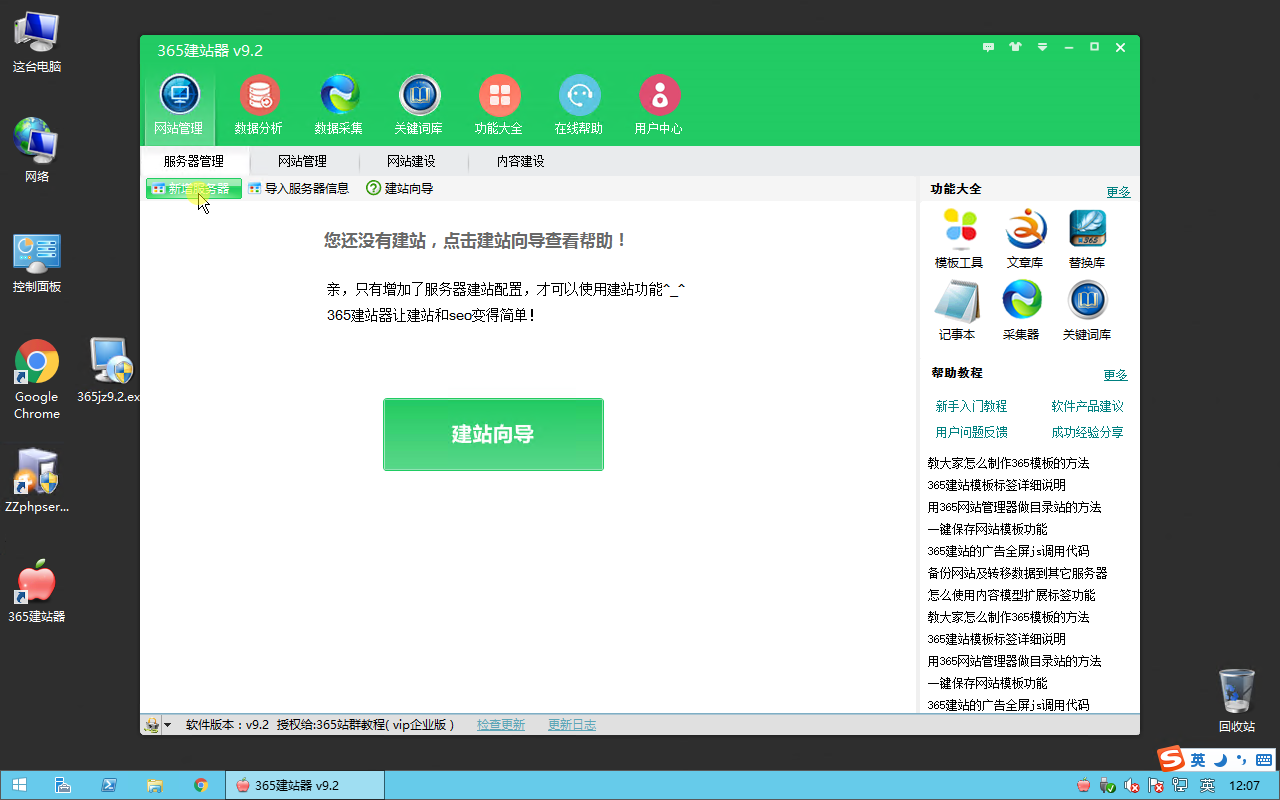Screen dimensions: 1280x800
Task: Open the title bar dropdown menu arrow
Action: (1043, 47)
